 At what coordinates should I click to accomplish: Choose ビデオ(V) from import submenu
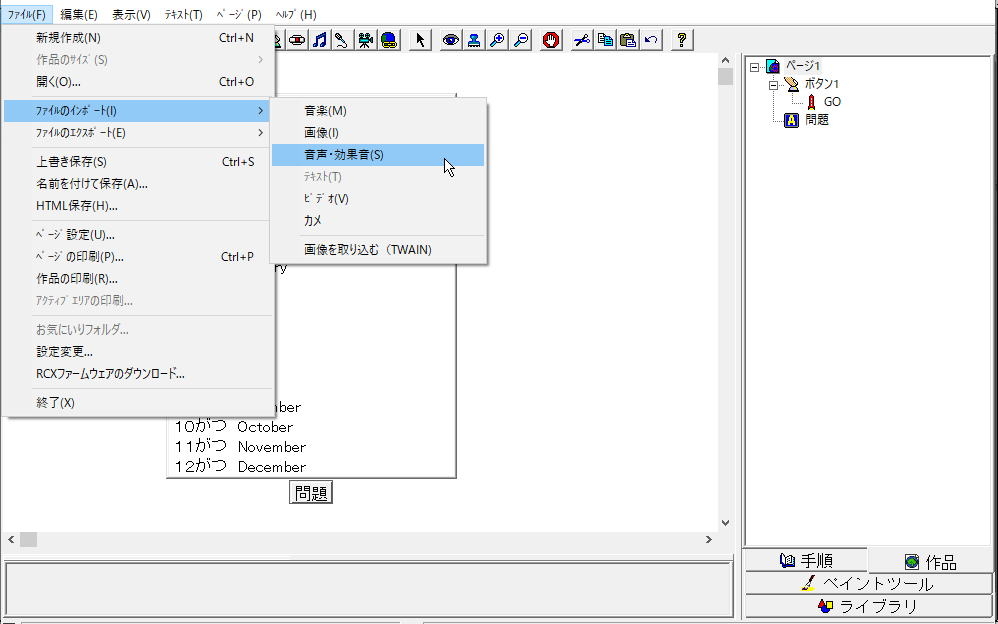tap(378, 199)
